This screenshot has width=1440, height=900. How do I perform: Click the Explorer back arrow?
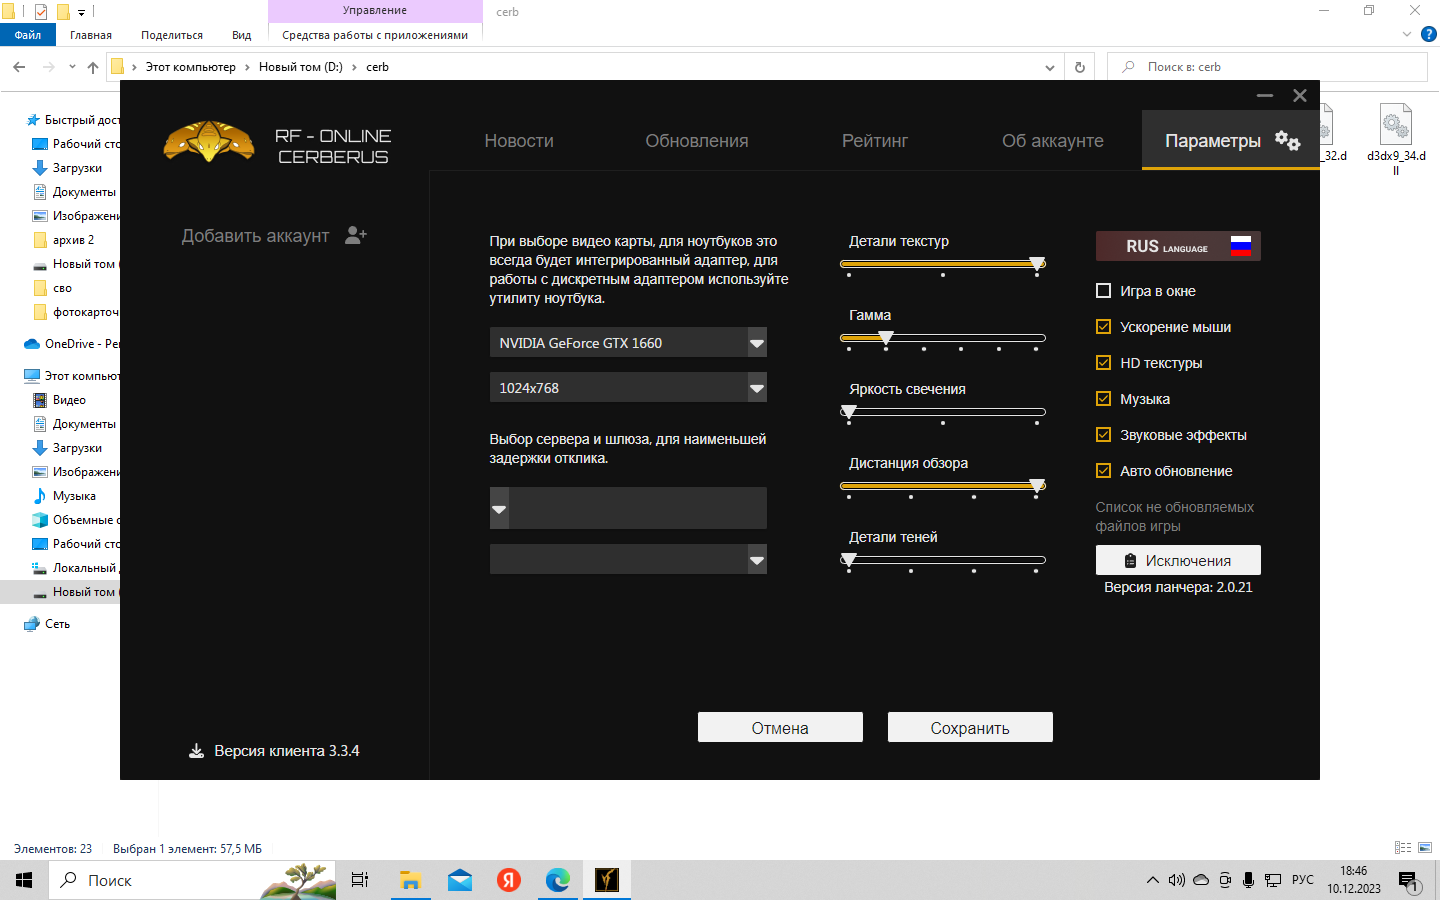19,67
